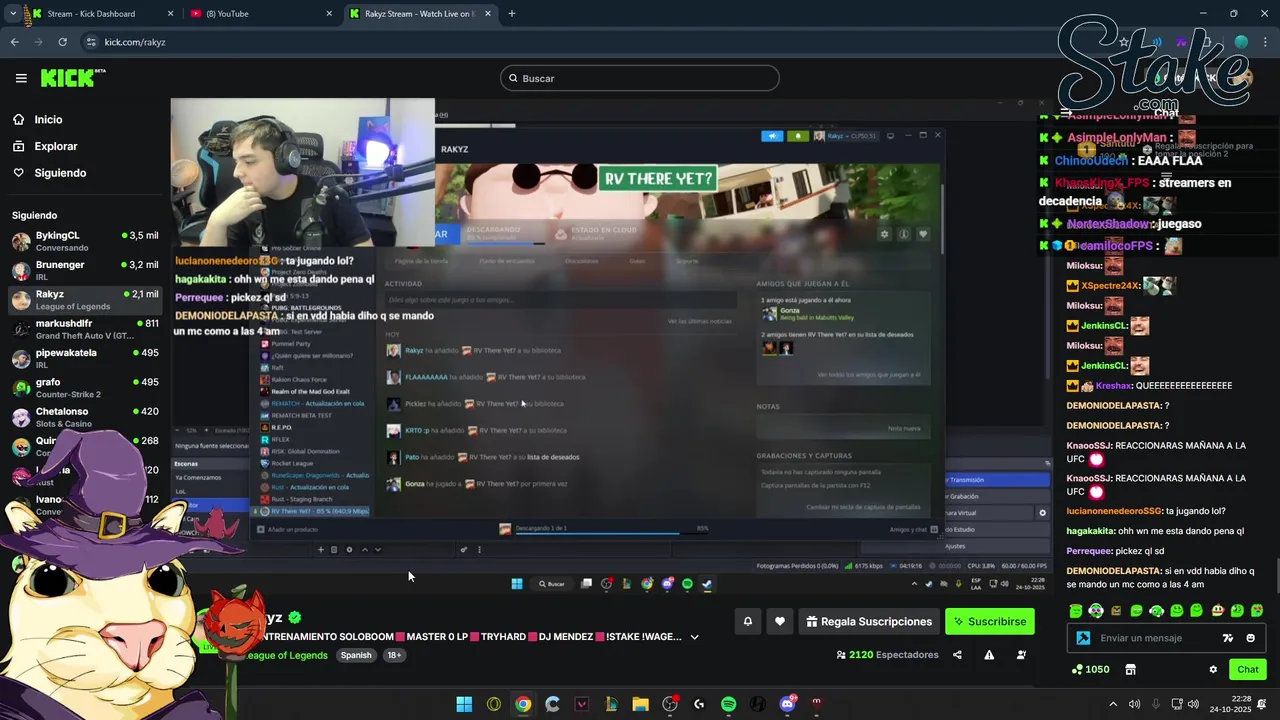Click the green Suscribirse button
This screenshot has height=720, width=1280.
click(989, 621)
